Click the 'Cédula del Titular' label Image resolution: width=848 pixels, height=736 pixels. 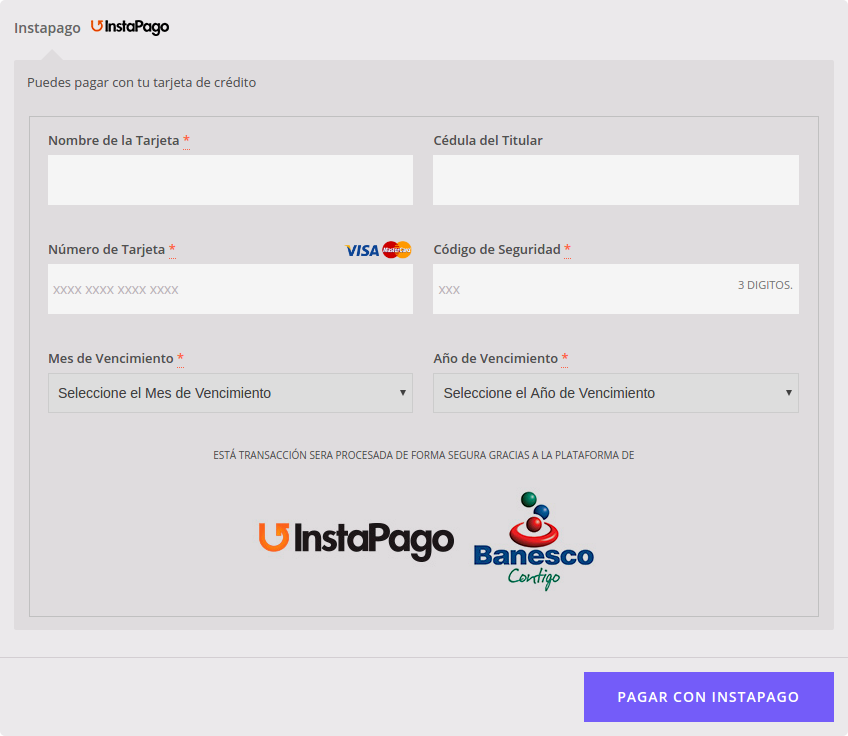[488, 141]
